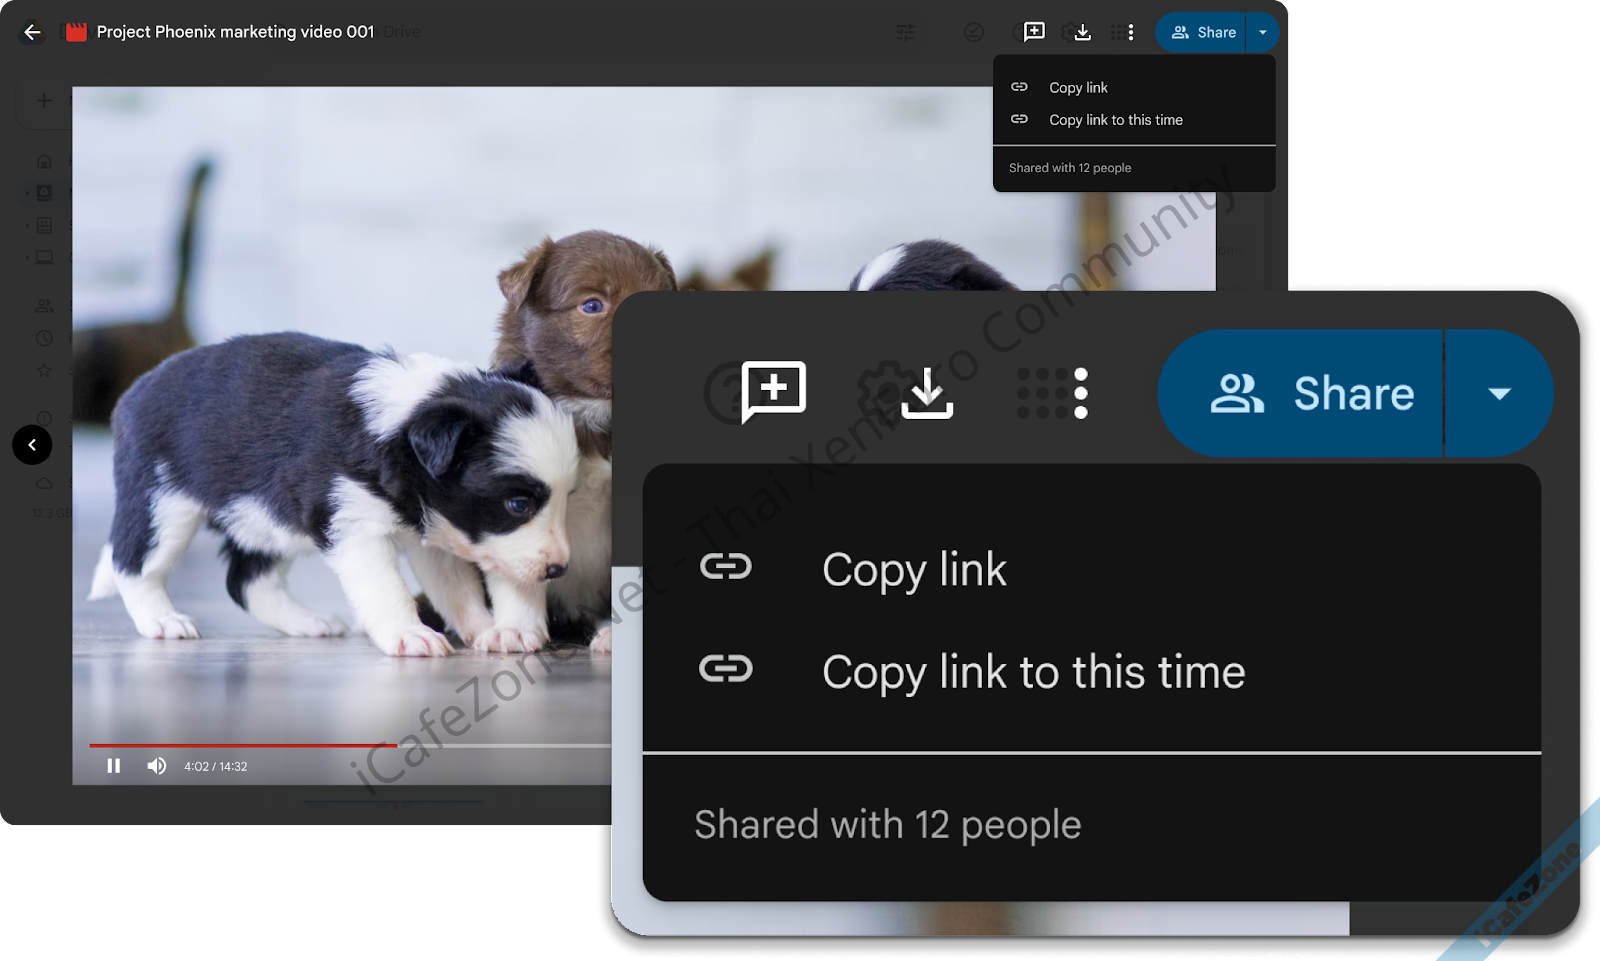
Task: Click the small add comment icon in the top toolbar
Action: click(x=1034, y=32)
